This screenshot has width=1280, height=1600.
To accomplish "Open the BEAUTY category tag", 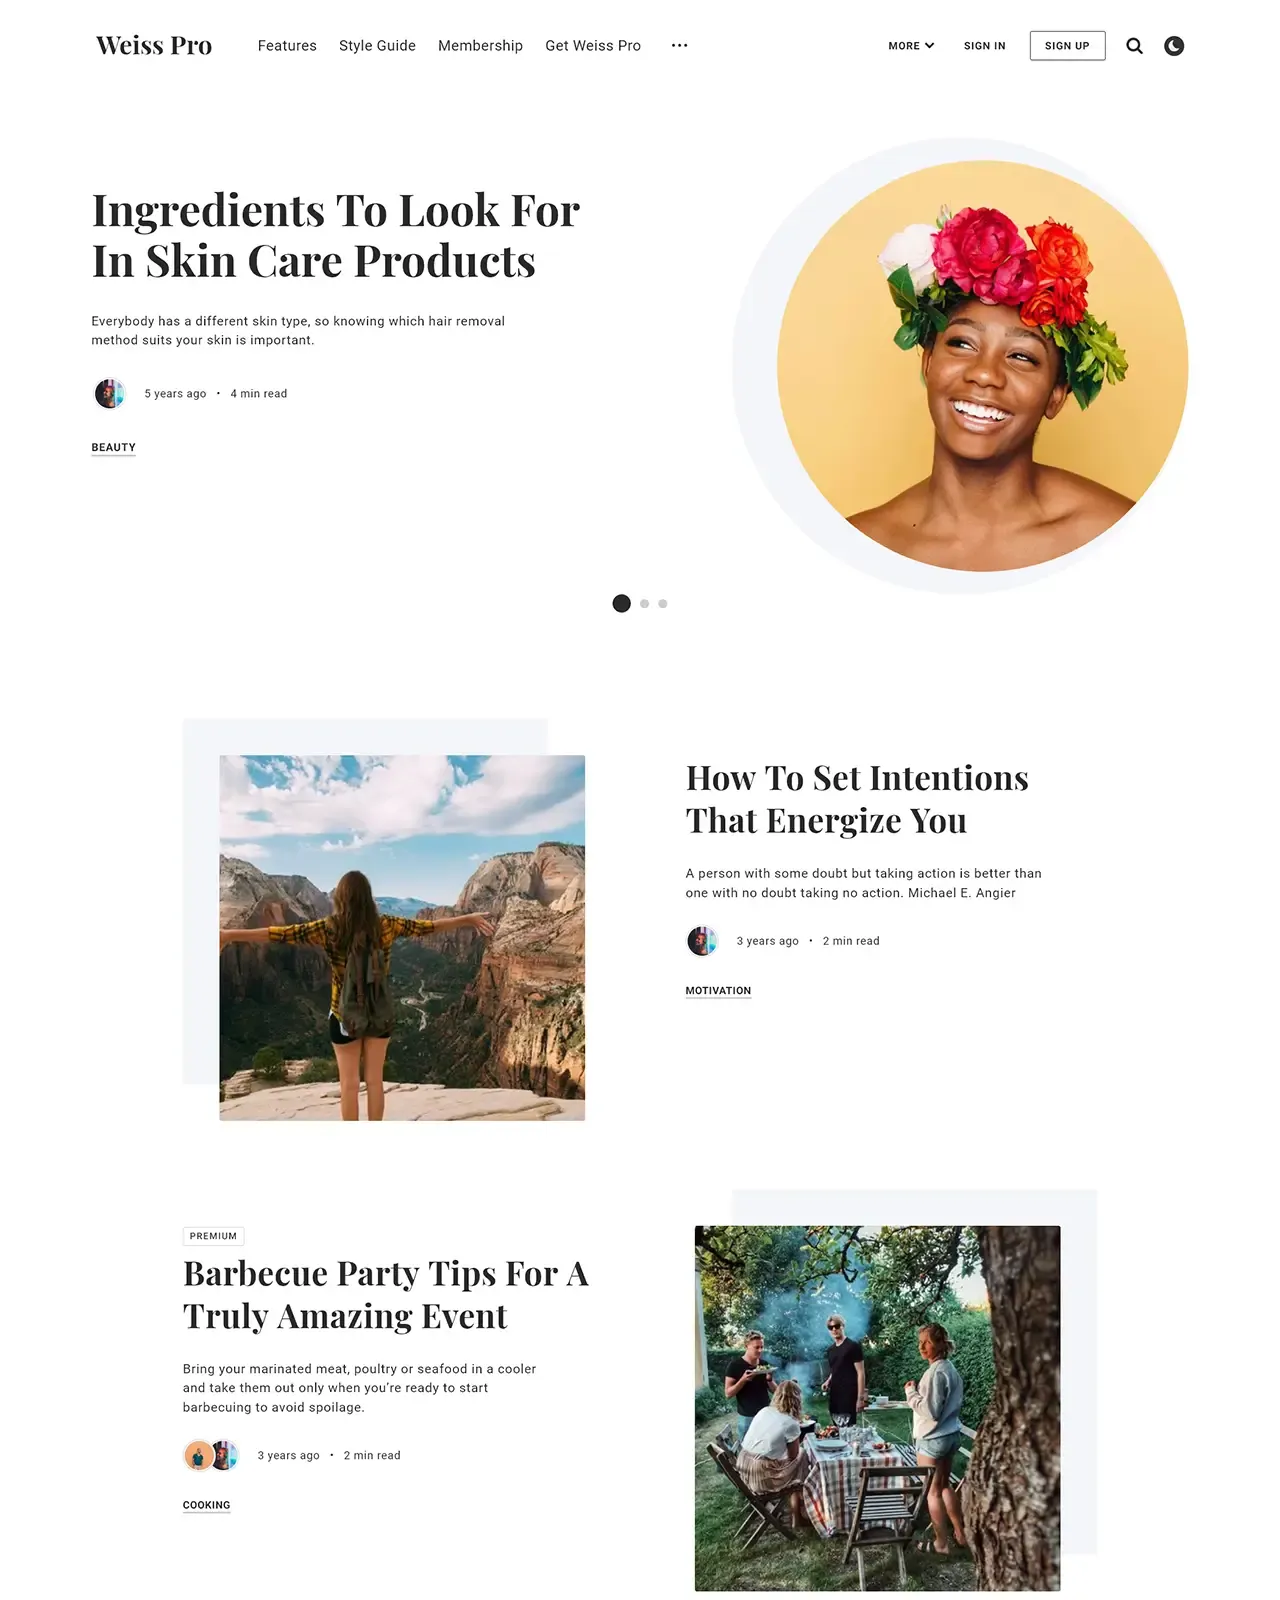I will coord(113,448).
